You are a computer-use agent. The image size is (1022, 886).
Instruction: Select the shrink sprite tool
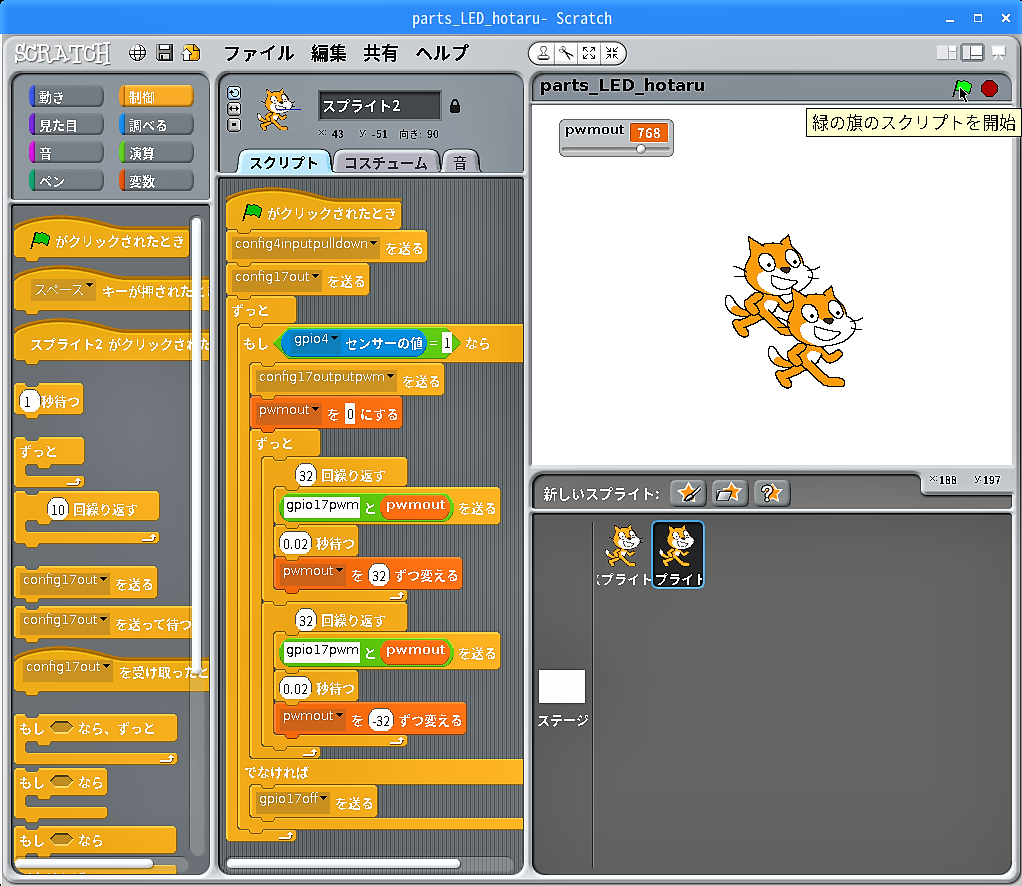pos(612,53)
